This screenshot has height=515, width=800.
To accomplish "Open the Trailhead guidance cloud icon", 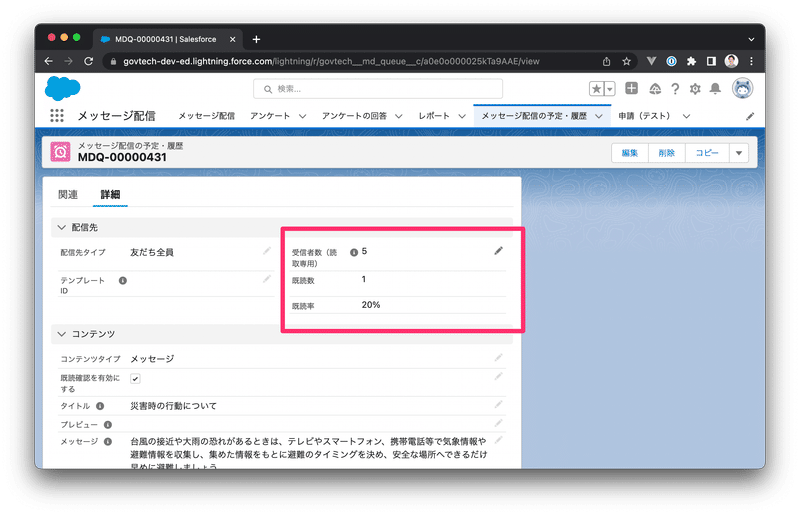I will [x=655, y=89].
